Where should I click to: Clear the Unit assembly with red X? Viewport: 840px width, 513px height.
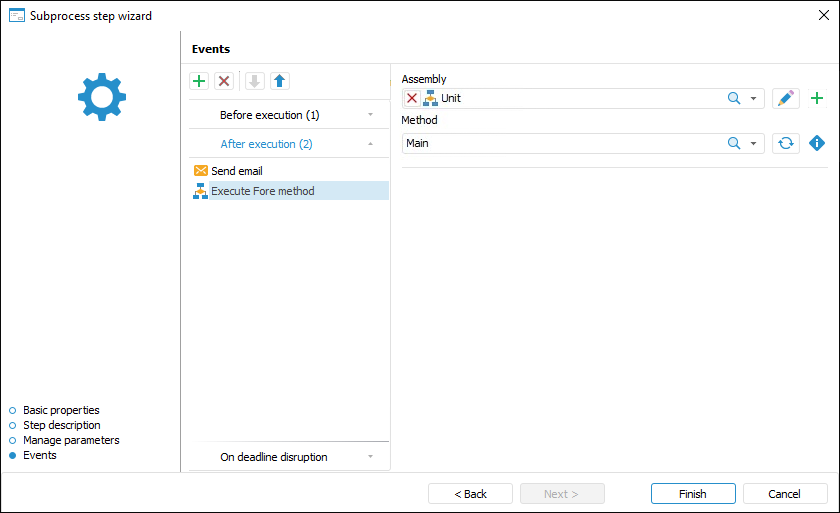point(412,98)
